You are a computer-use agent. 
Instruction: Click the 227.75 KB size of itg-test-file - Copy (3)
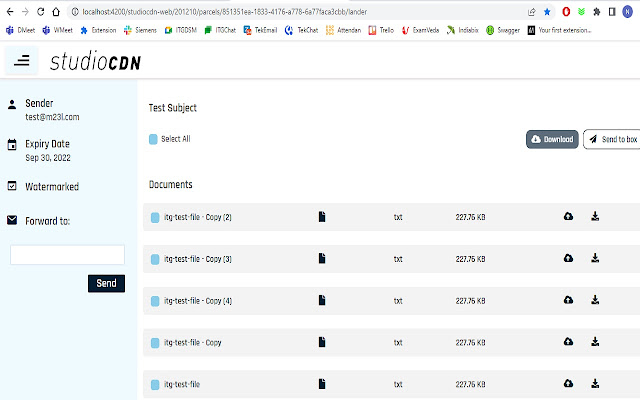[x=470, y=259]
